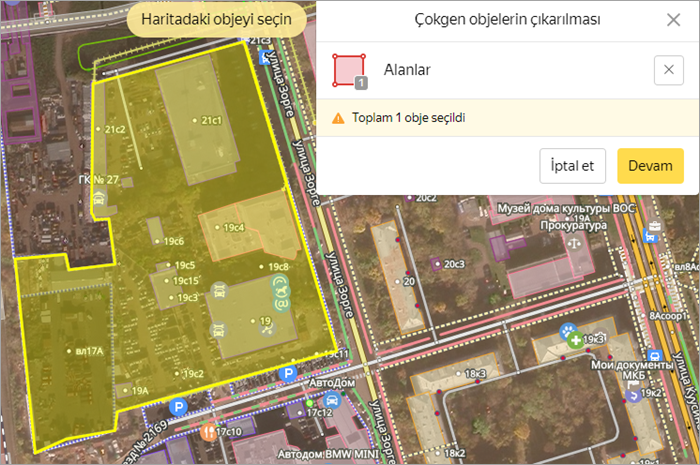Click the АвтоДом car dealer icon
The width and height of the screenshot is (700, 465).
tap(332, 400)
